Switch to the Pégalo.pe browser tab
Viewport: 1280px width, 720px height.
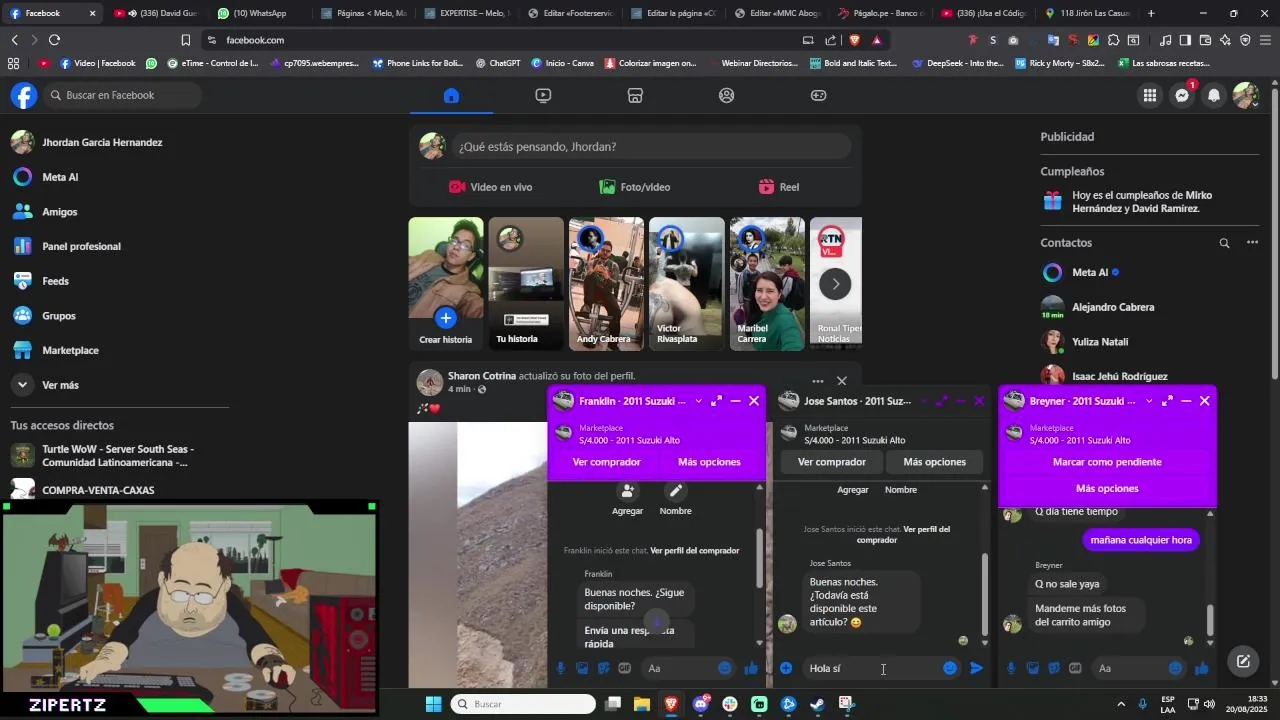pos(881,13)
